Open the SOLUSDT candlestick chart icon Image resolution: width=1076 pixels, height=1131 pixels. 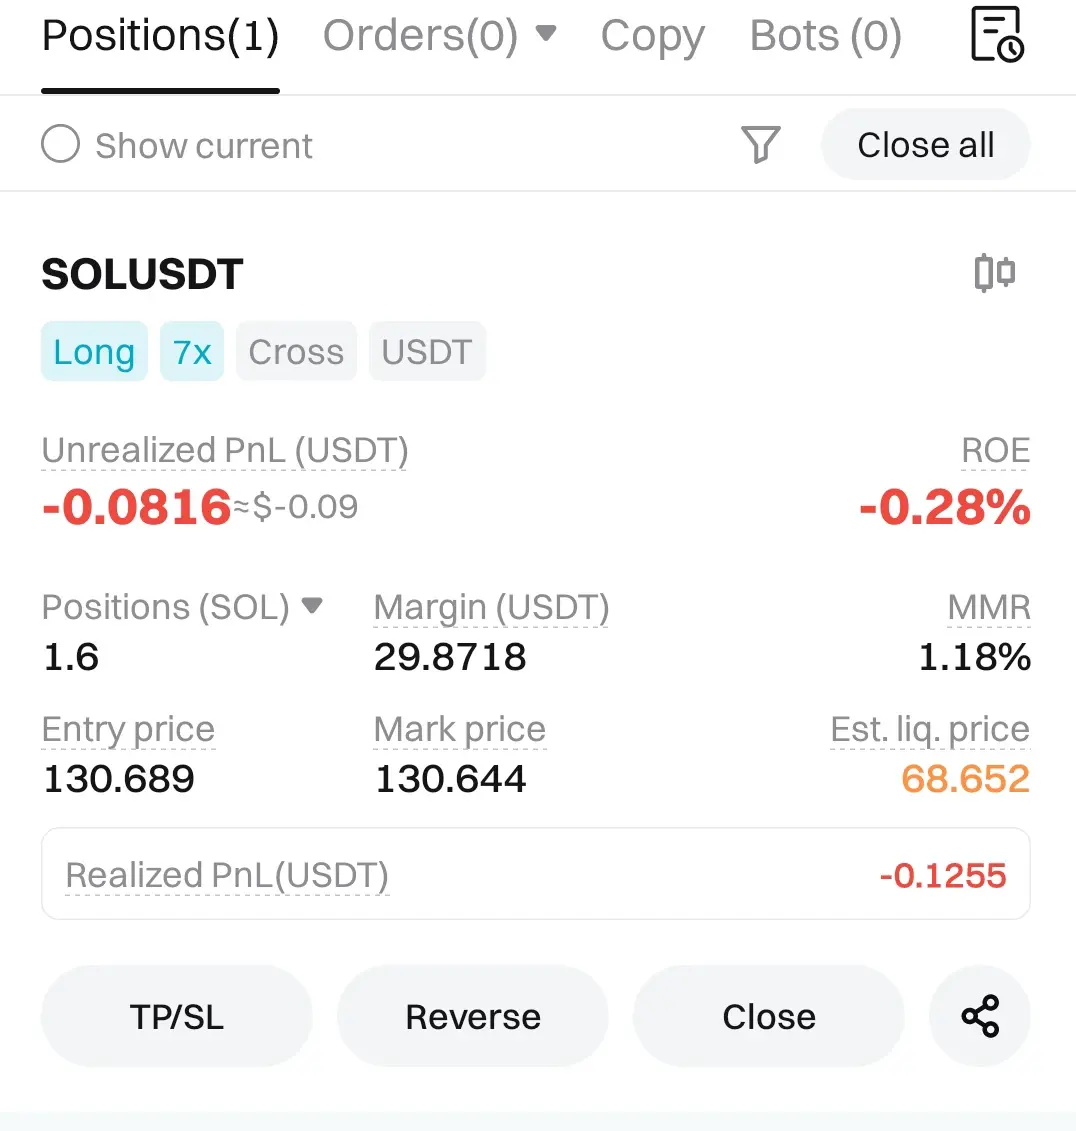[x=994, y=272]
